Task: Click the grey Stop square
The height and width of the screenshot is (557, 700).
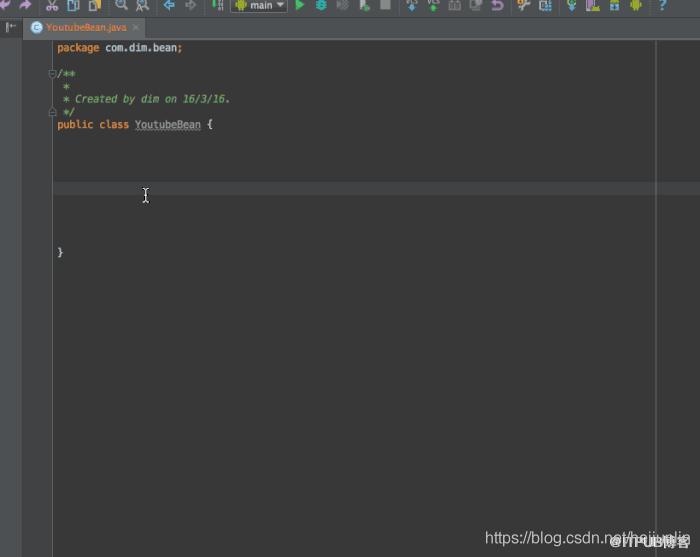Action: (x=385, y=5)
